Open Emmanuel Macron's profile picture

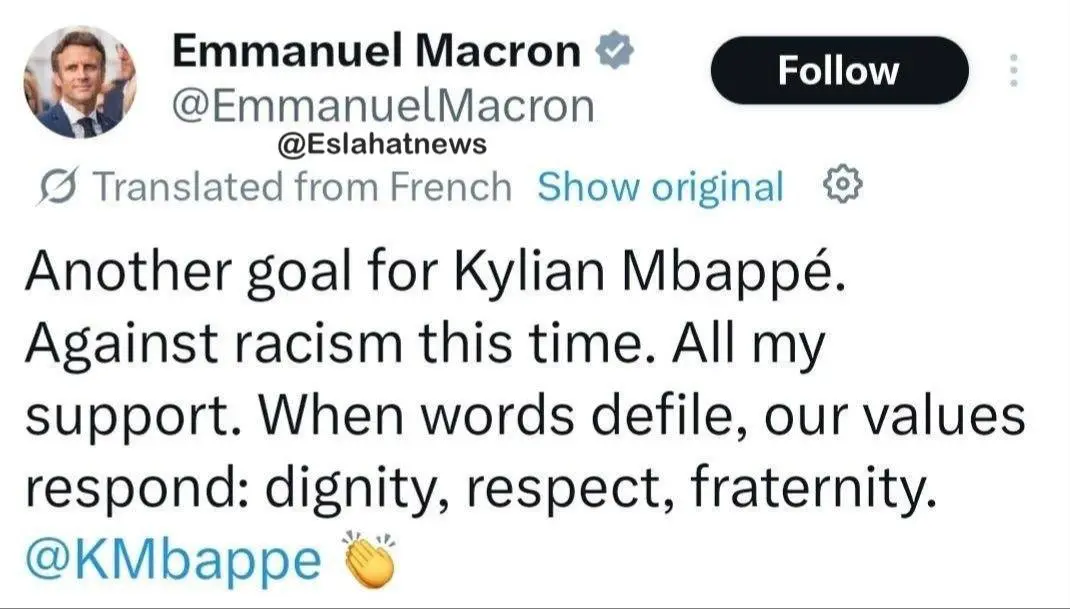point(80,82)
